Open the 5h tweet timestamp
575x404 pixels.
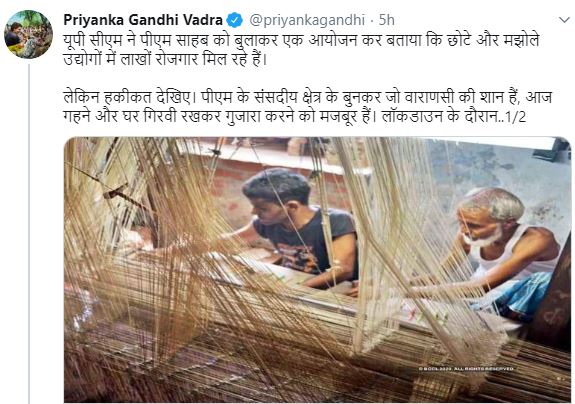[x=387, y=20]
